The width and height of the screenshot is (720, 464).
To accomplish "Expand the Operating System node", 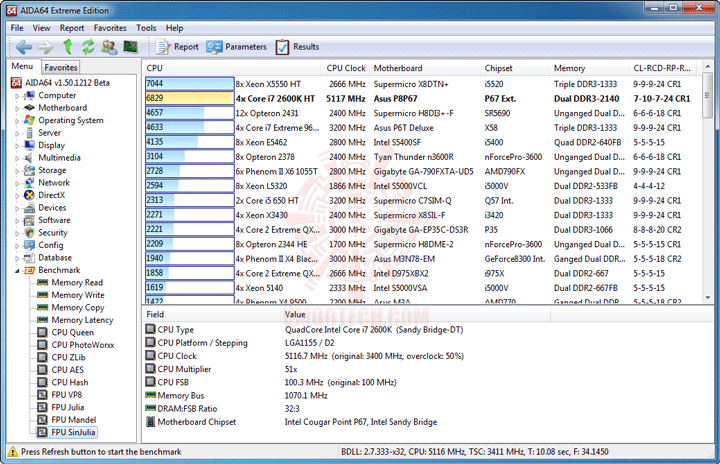I will click(x=17, y=121).
